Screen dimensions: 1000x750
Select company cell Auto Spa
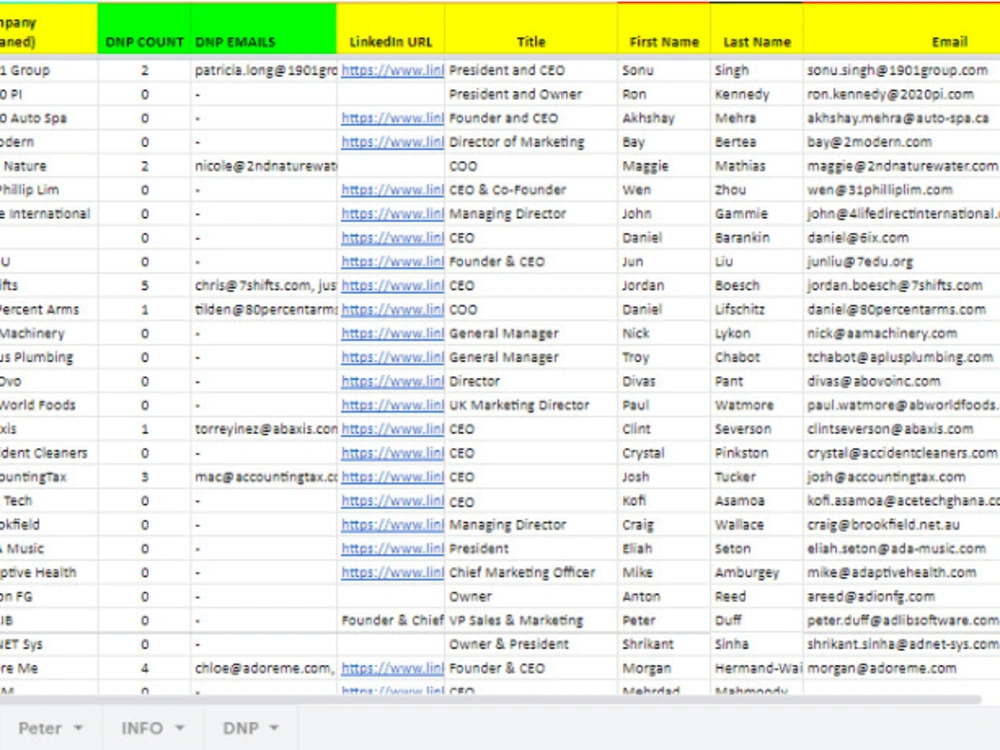click(x=48, y=118)
